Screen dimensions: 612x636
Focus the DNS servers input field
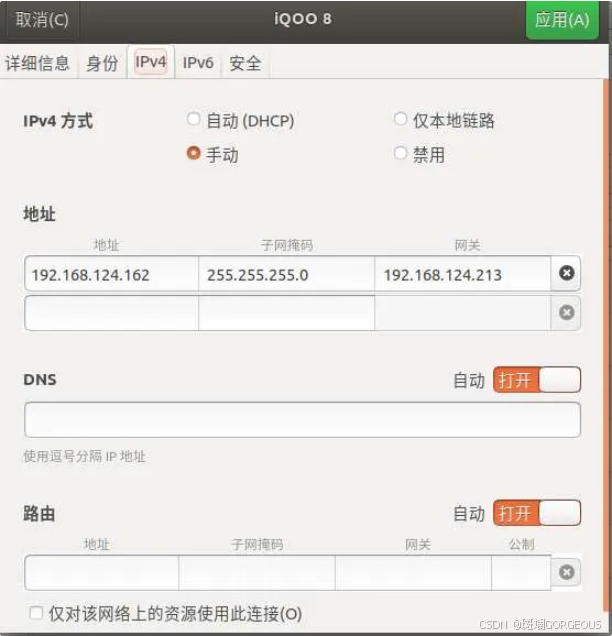coord(303,420)
